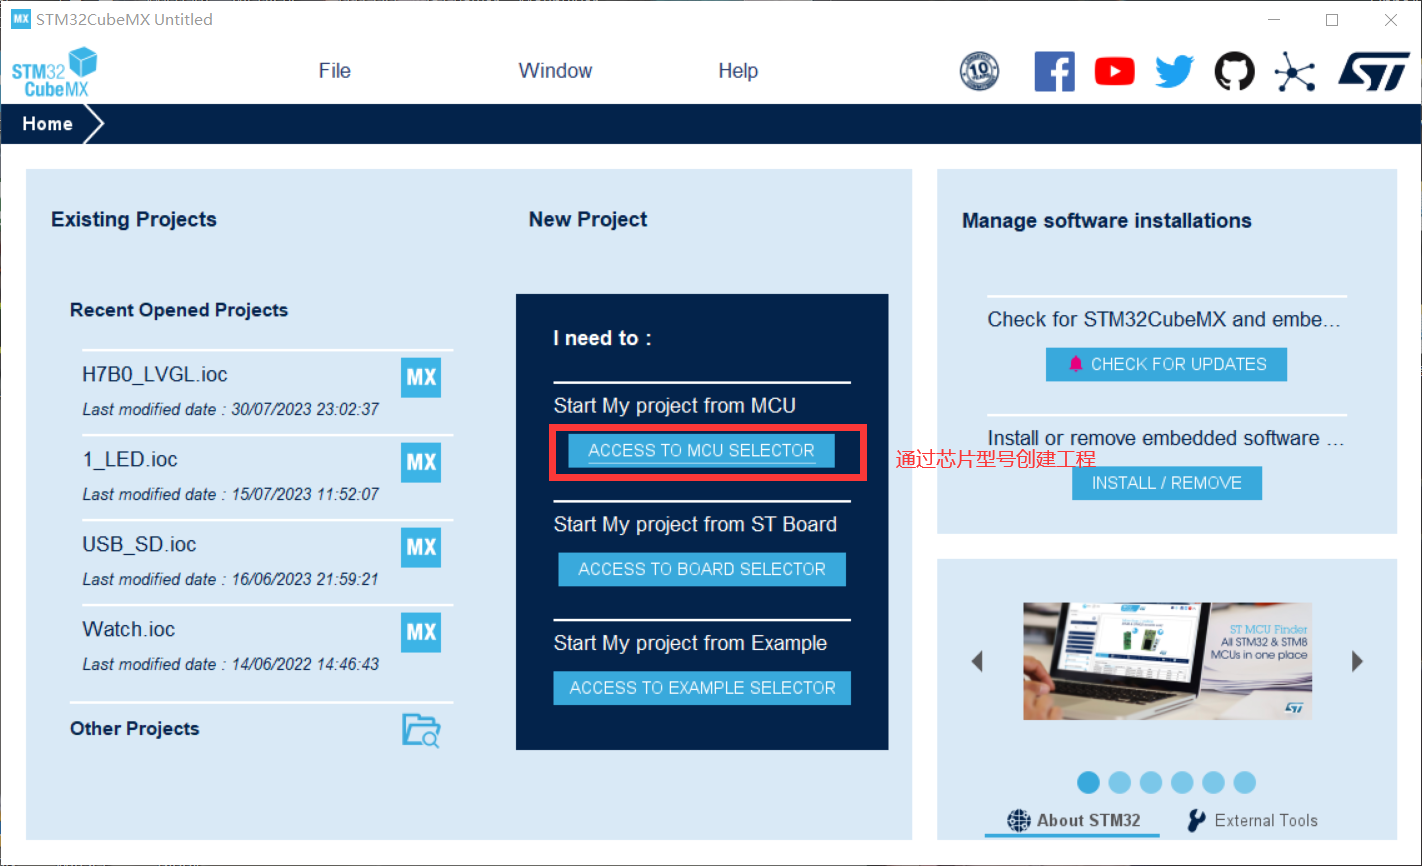Show previous banner with left arrow
The width and height of the screenshot is (1422, 866).
click(x=977, y=661)
